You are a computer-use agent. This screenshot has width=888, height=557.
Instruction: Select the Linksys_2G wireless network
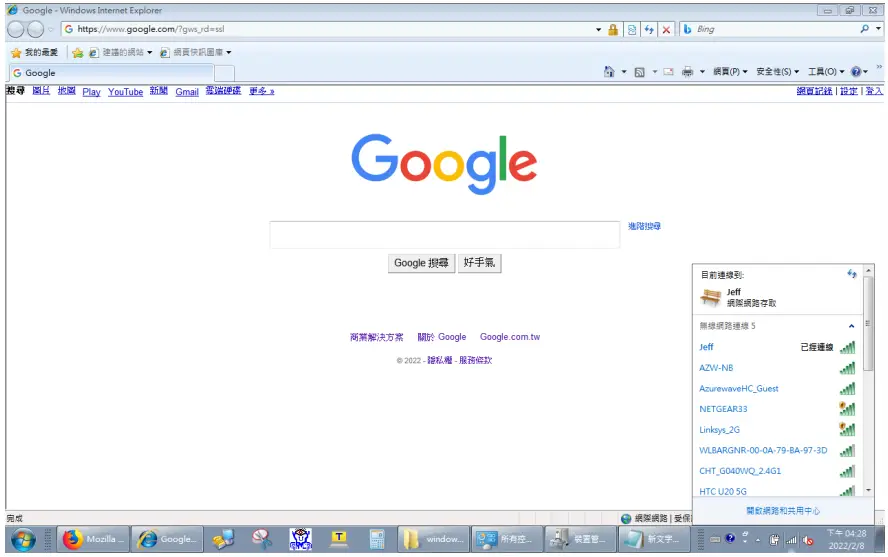777,430
